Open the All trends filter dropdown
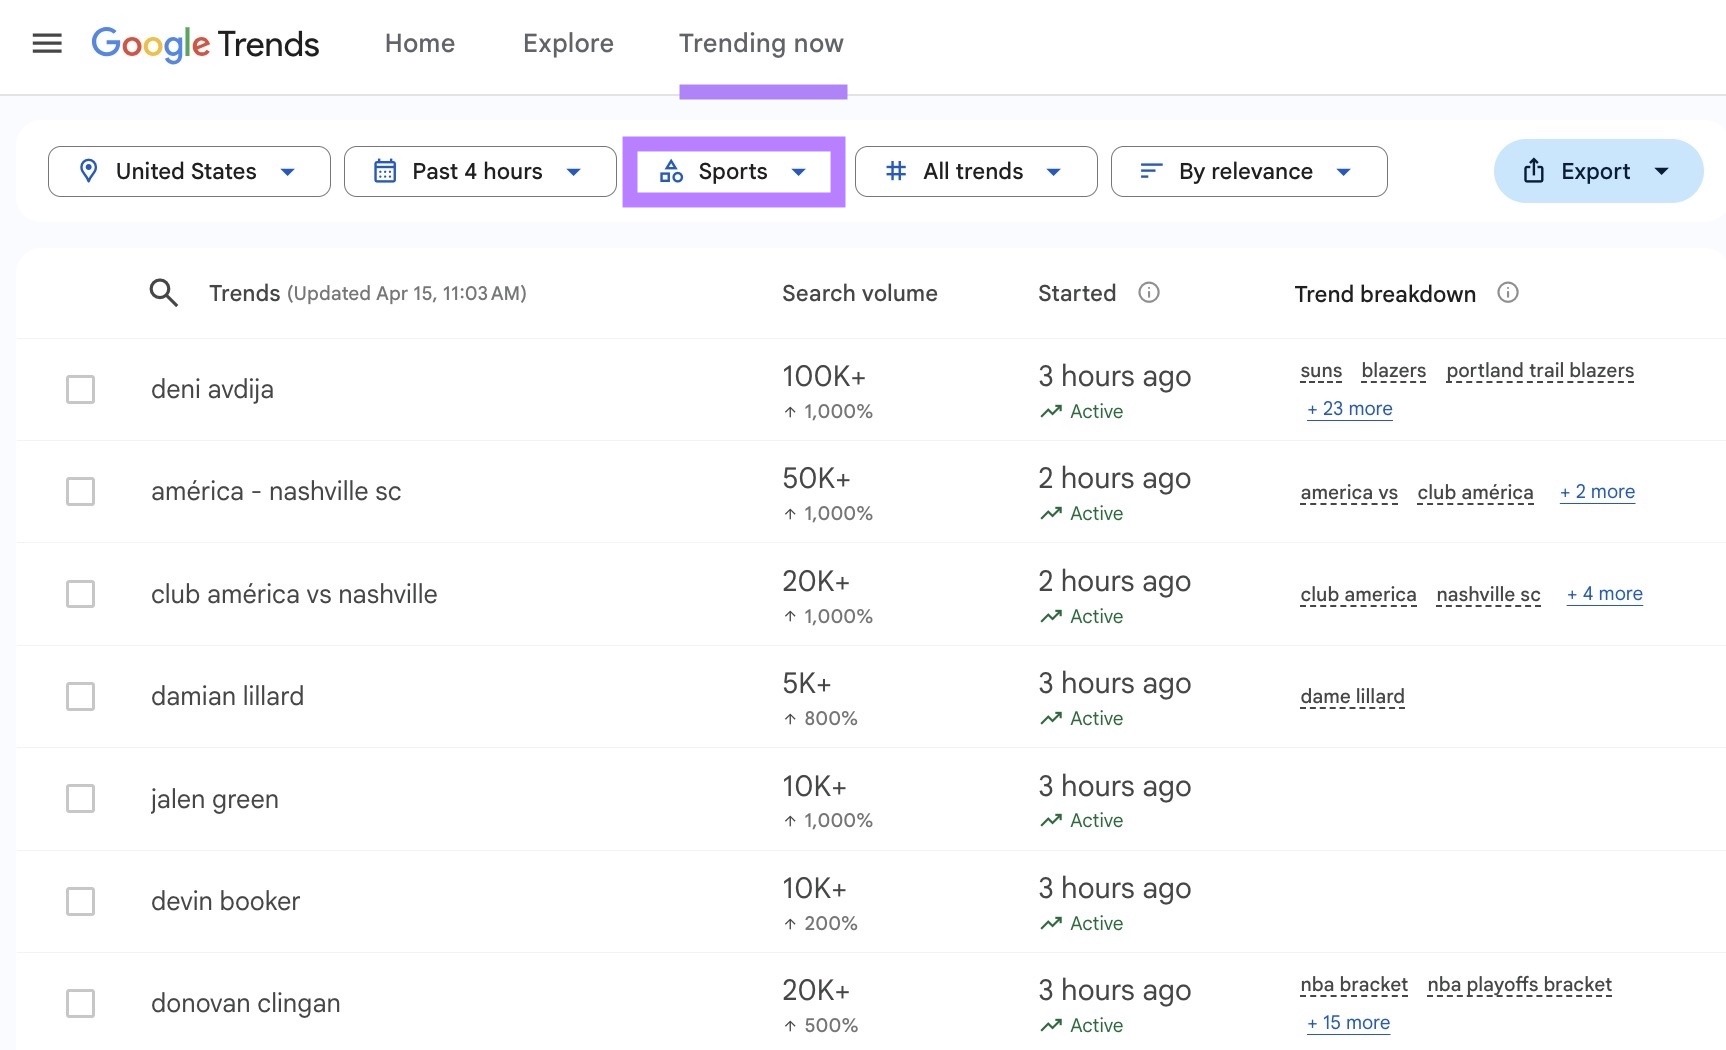The height and width of the screenshot is (1050, 1726). (x=975, y=172)
